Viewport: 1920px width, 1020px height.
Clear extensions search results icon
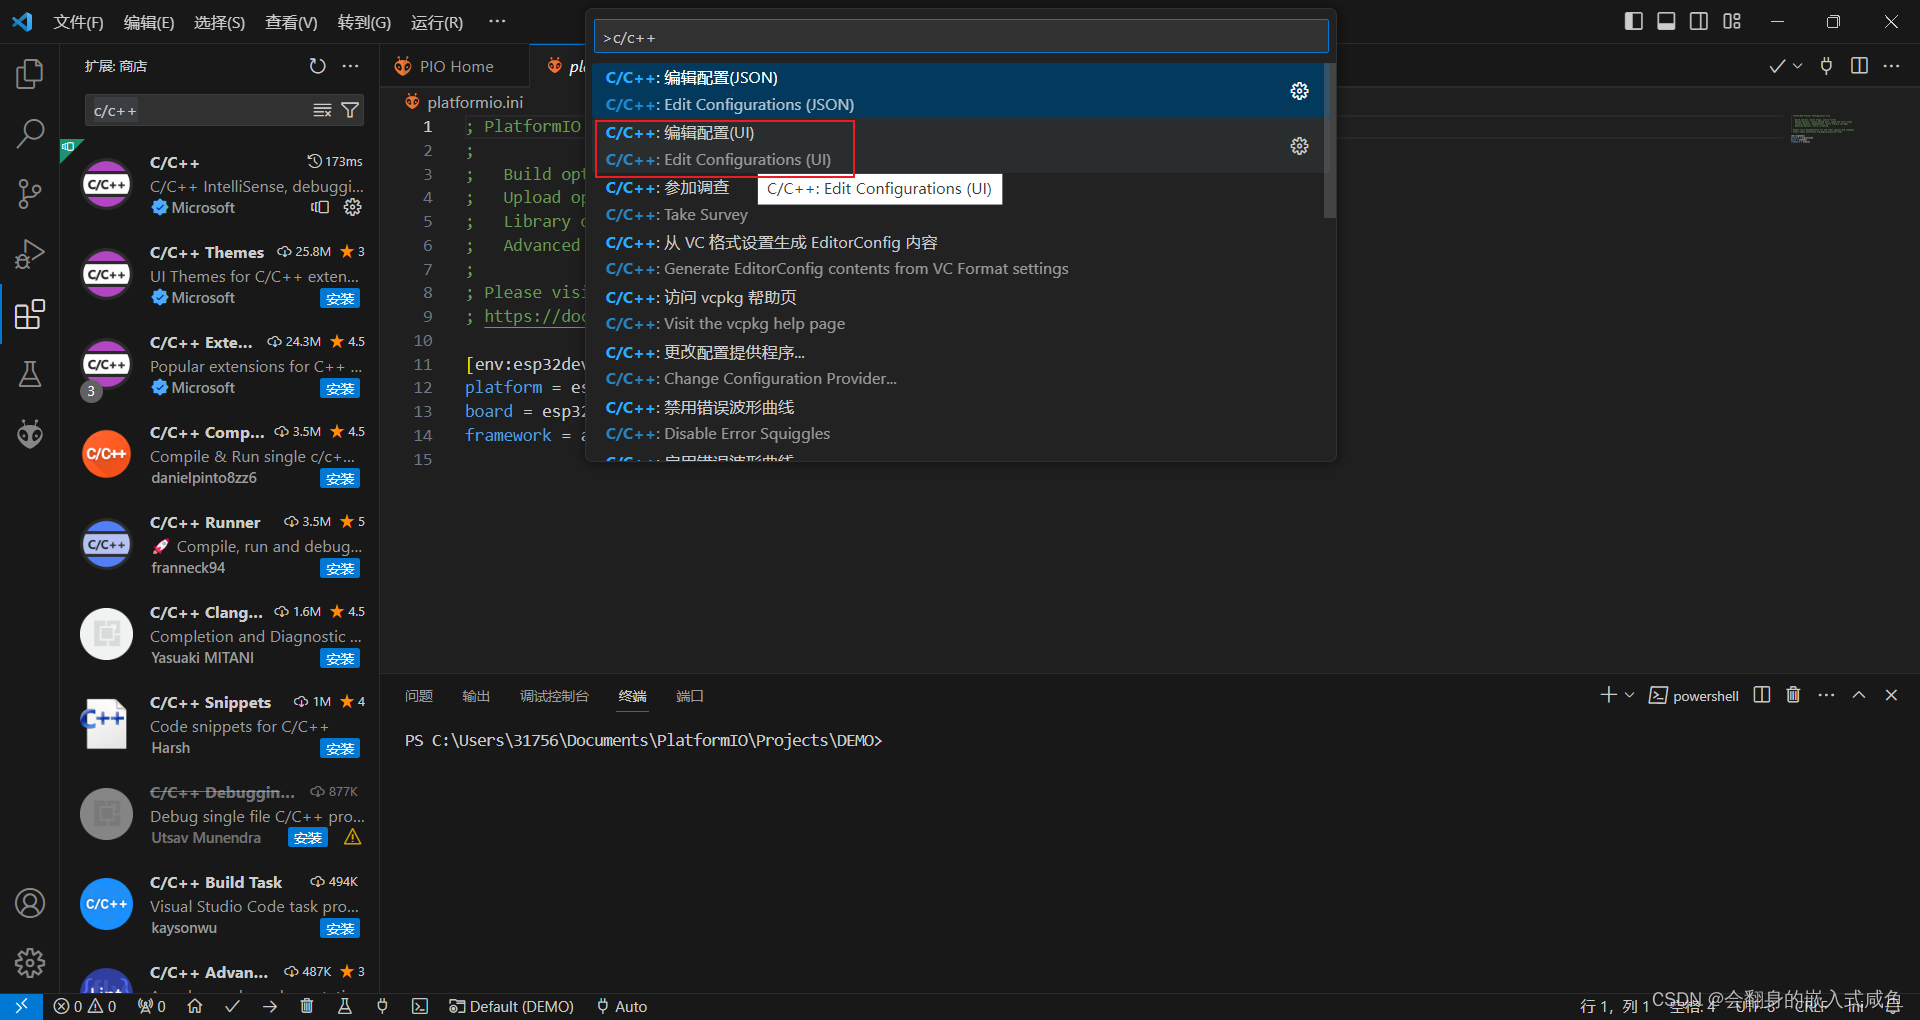322,110
